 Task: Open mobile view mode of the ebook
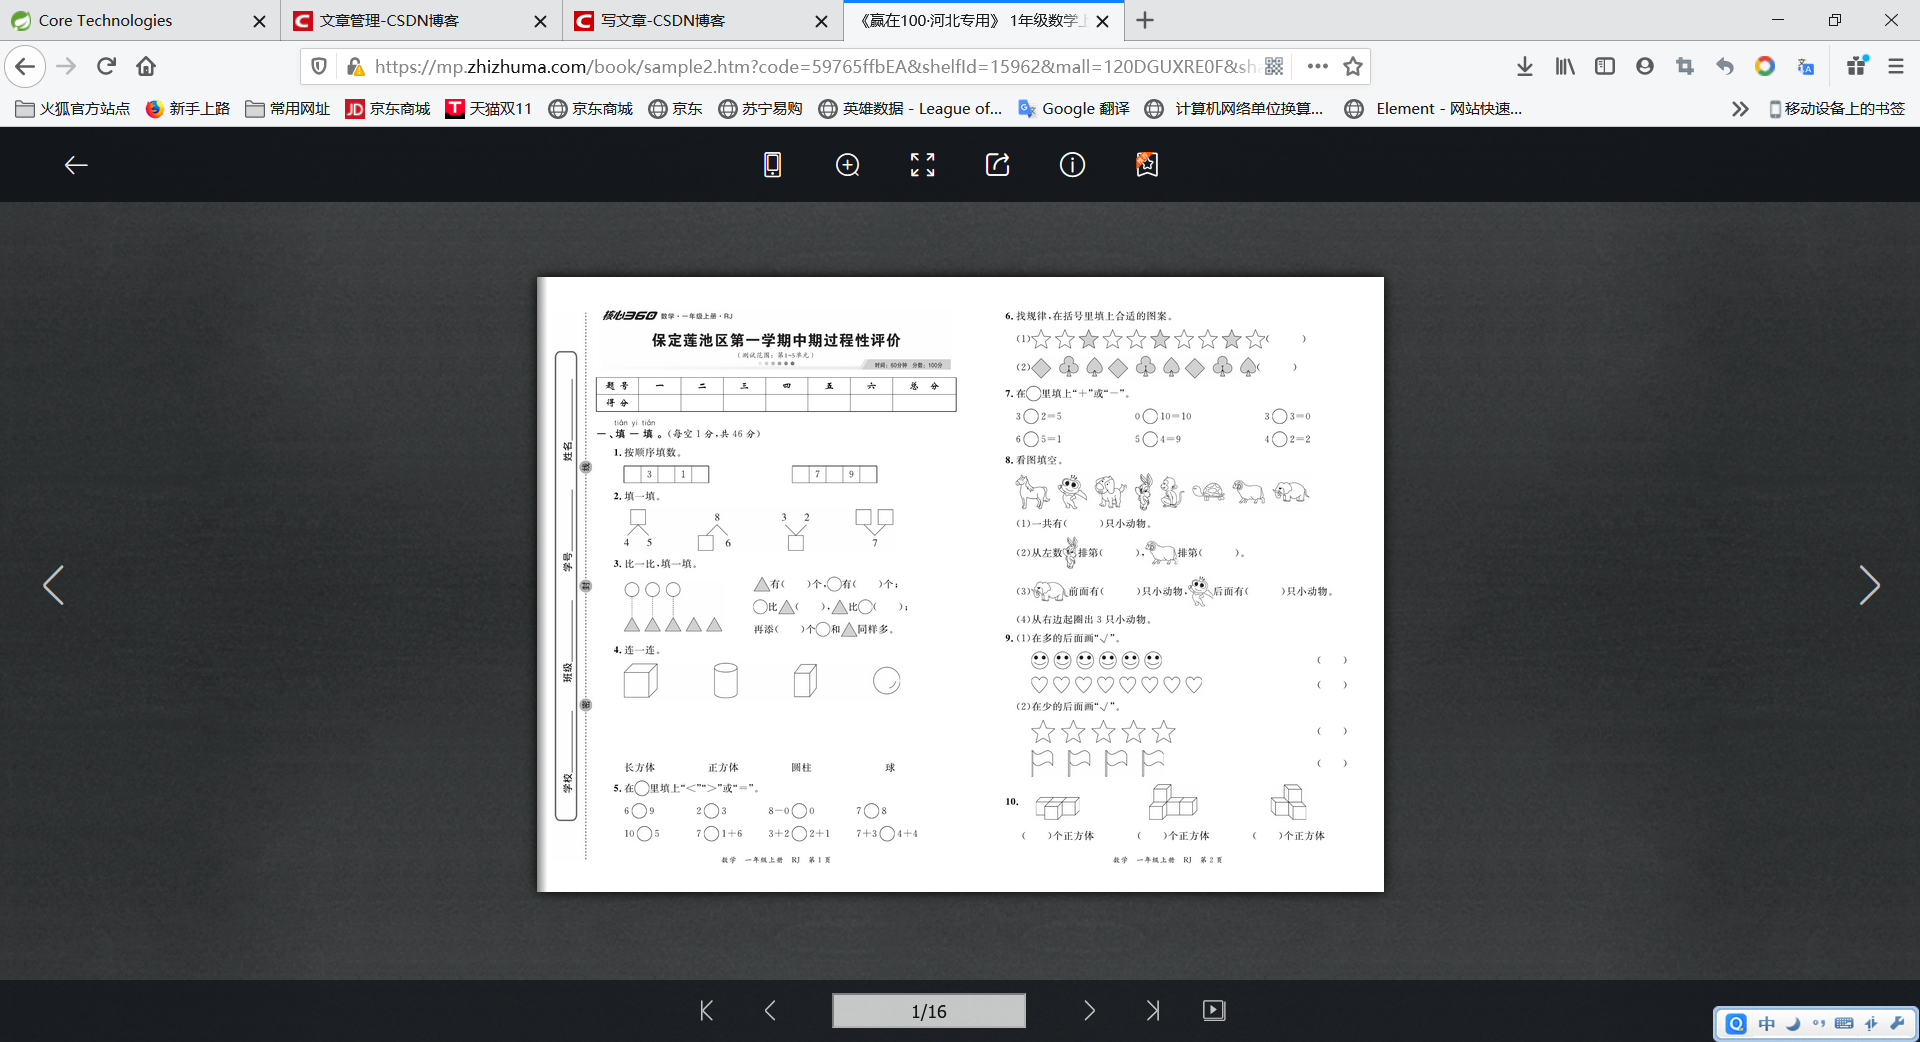(772, 165)
